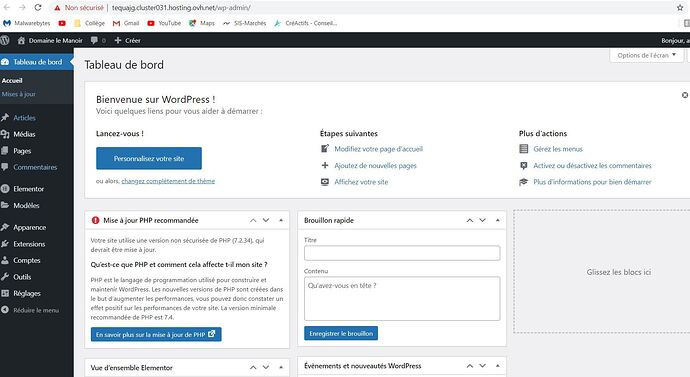Open the WordPress logo menu
Image resolution: width=690 pixels, height=377 pixels.
pos(5,40)
